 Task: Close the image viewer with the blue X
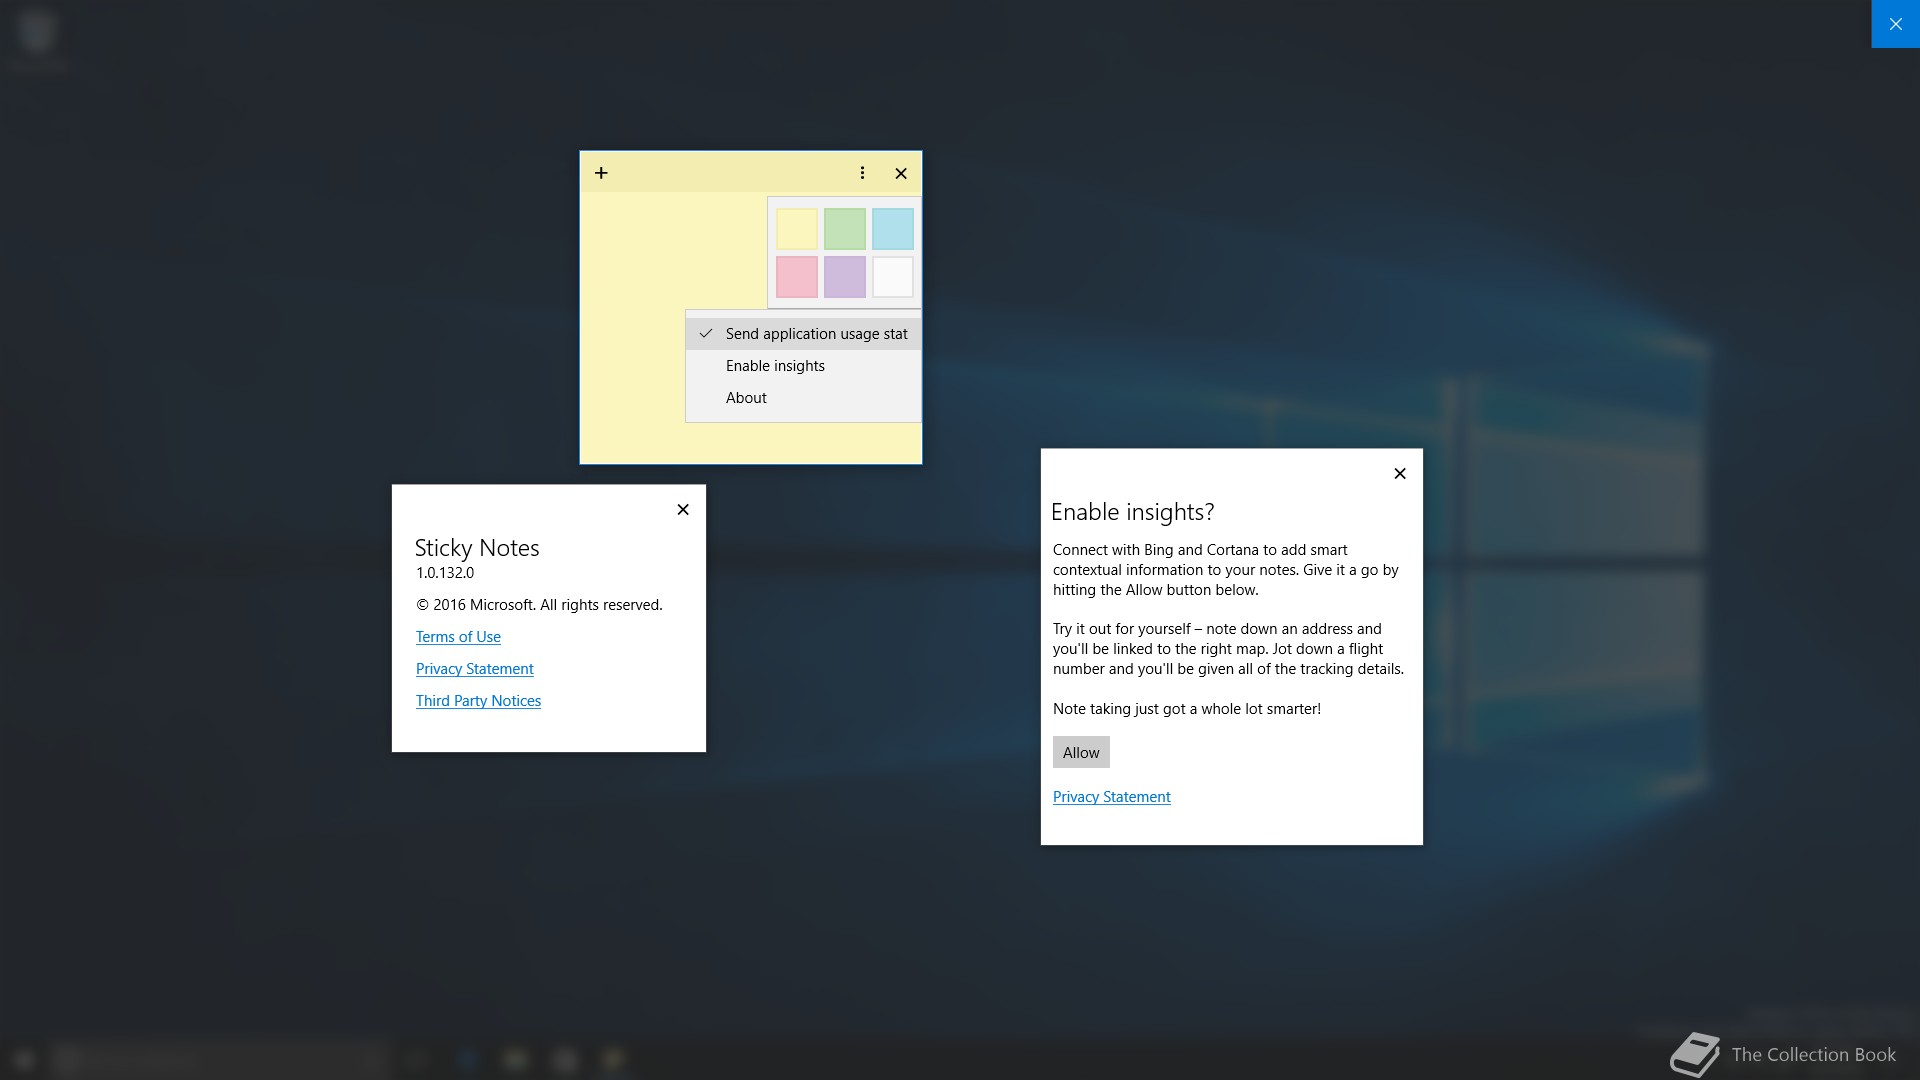pyautogui.click(x=1895, y=24)
